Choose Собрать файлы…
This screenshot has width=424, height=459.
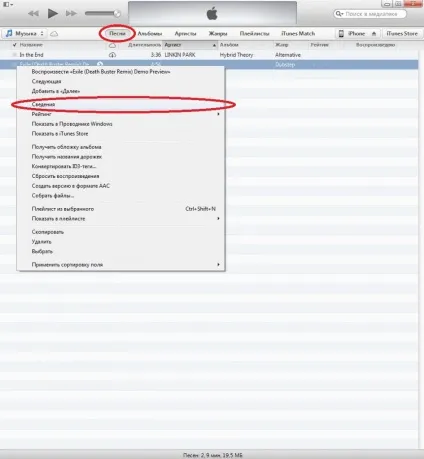(x=121, y=195)
